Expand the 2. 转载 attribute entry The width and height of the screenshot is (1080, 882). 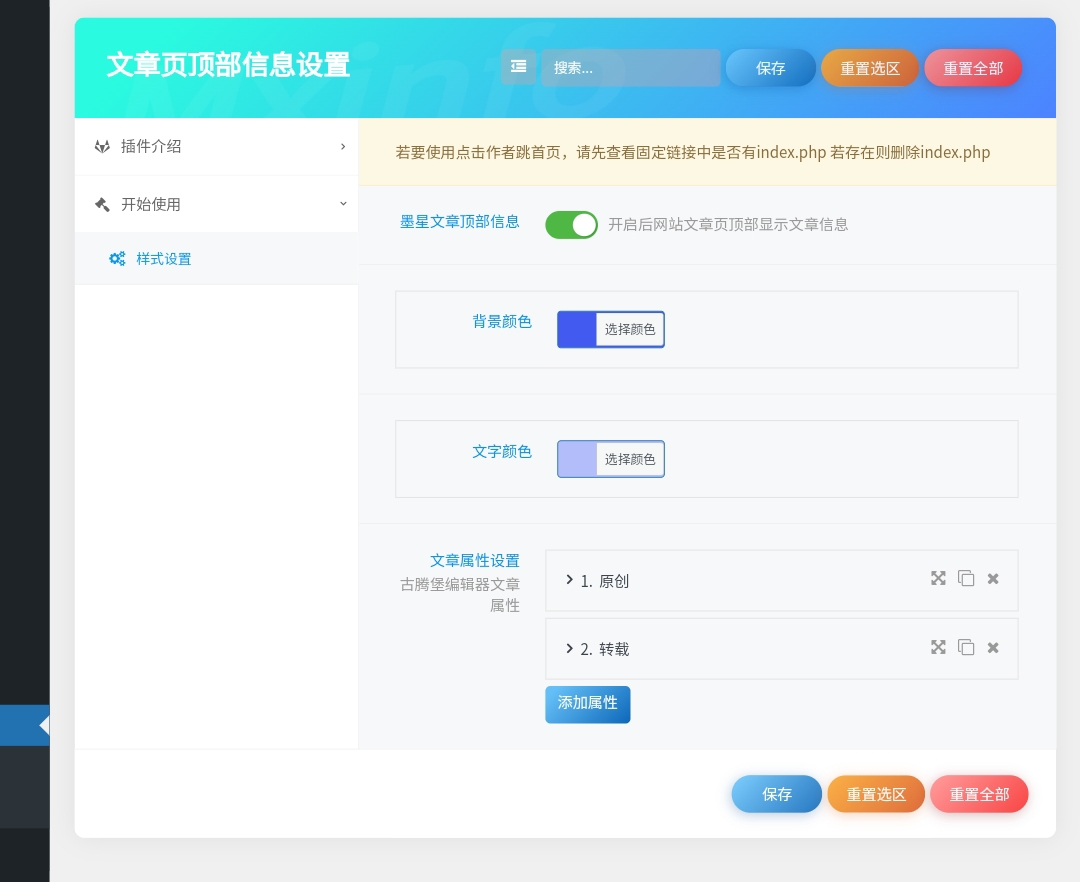point(569,648)
